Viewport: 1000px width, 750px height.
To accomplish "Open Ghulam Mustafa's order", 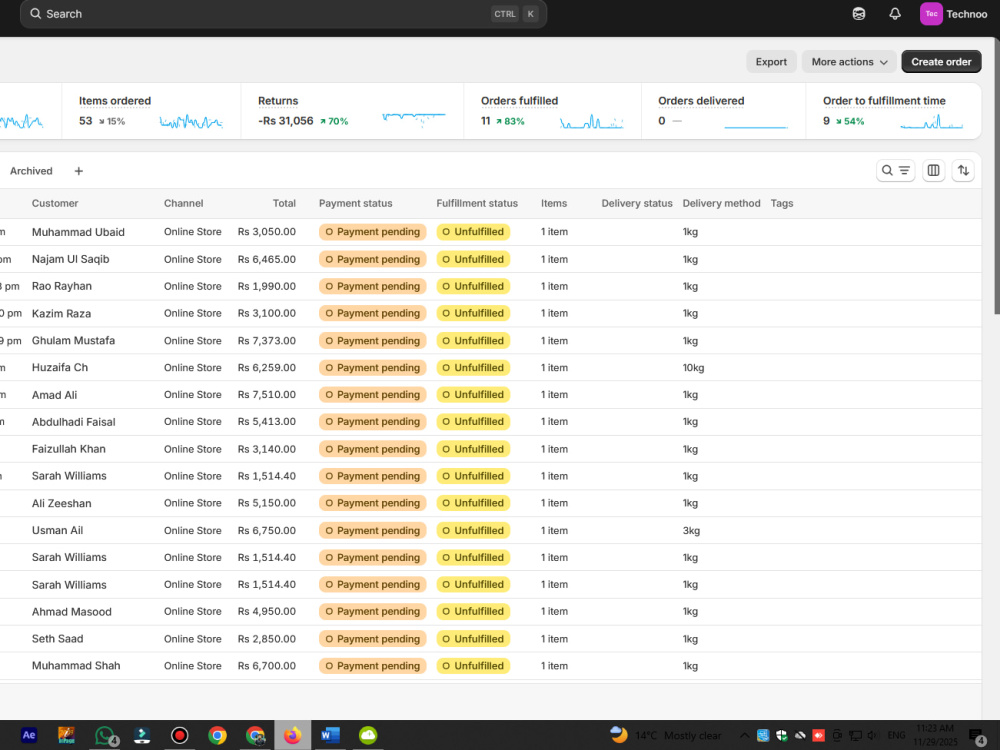I will click(x=490, y=341).
